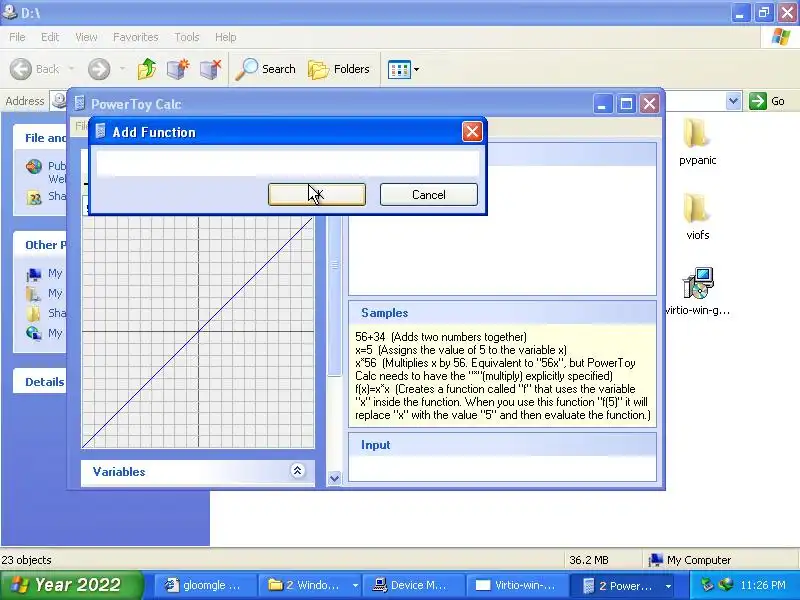Click the Forward arrow in Explorer
800x600 pixels.
[99, 69]
